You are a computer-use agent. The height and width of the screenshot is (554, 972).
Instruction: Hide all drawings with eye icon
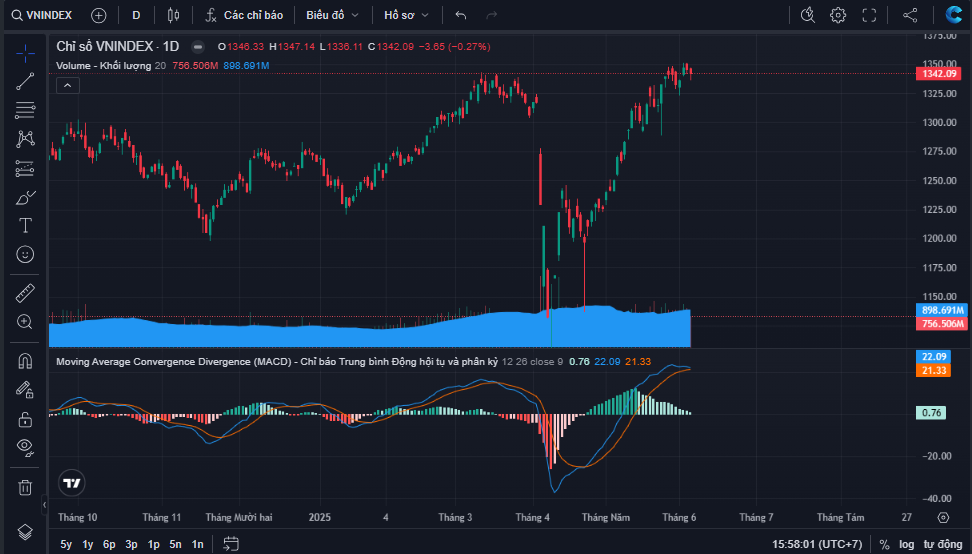tap(25, 447)
